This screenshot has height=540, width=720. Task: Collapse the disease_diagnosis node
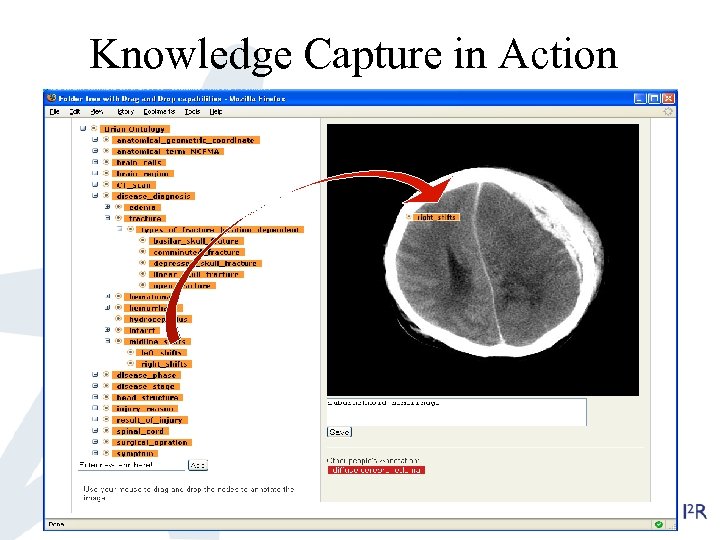click(x=95, y=196)
